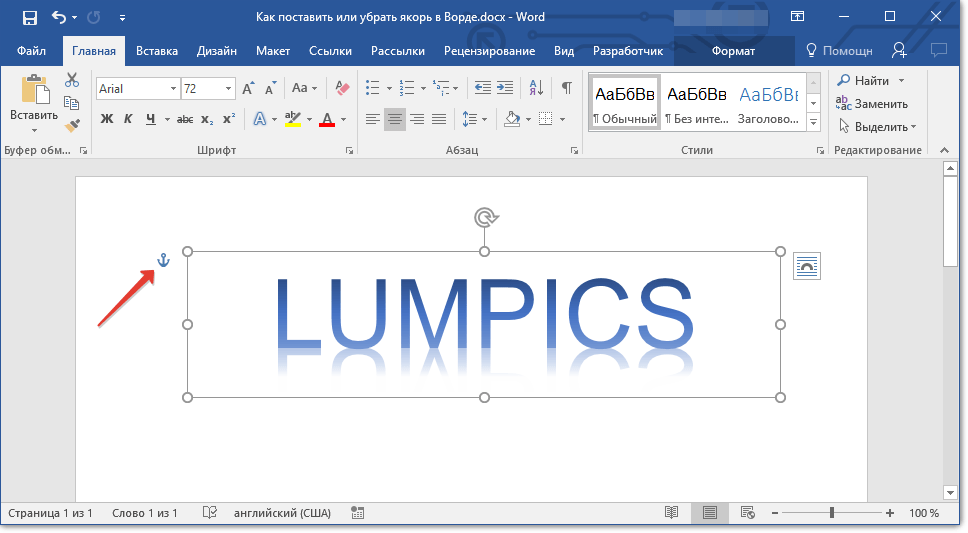Click the zoom slider in status bar

click(832, 513)
